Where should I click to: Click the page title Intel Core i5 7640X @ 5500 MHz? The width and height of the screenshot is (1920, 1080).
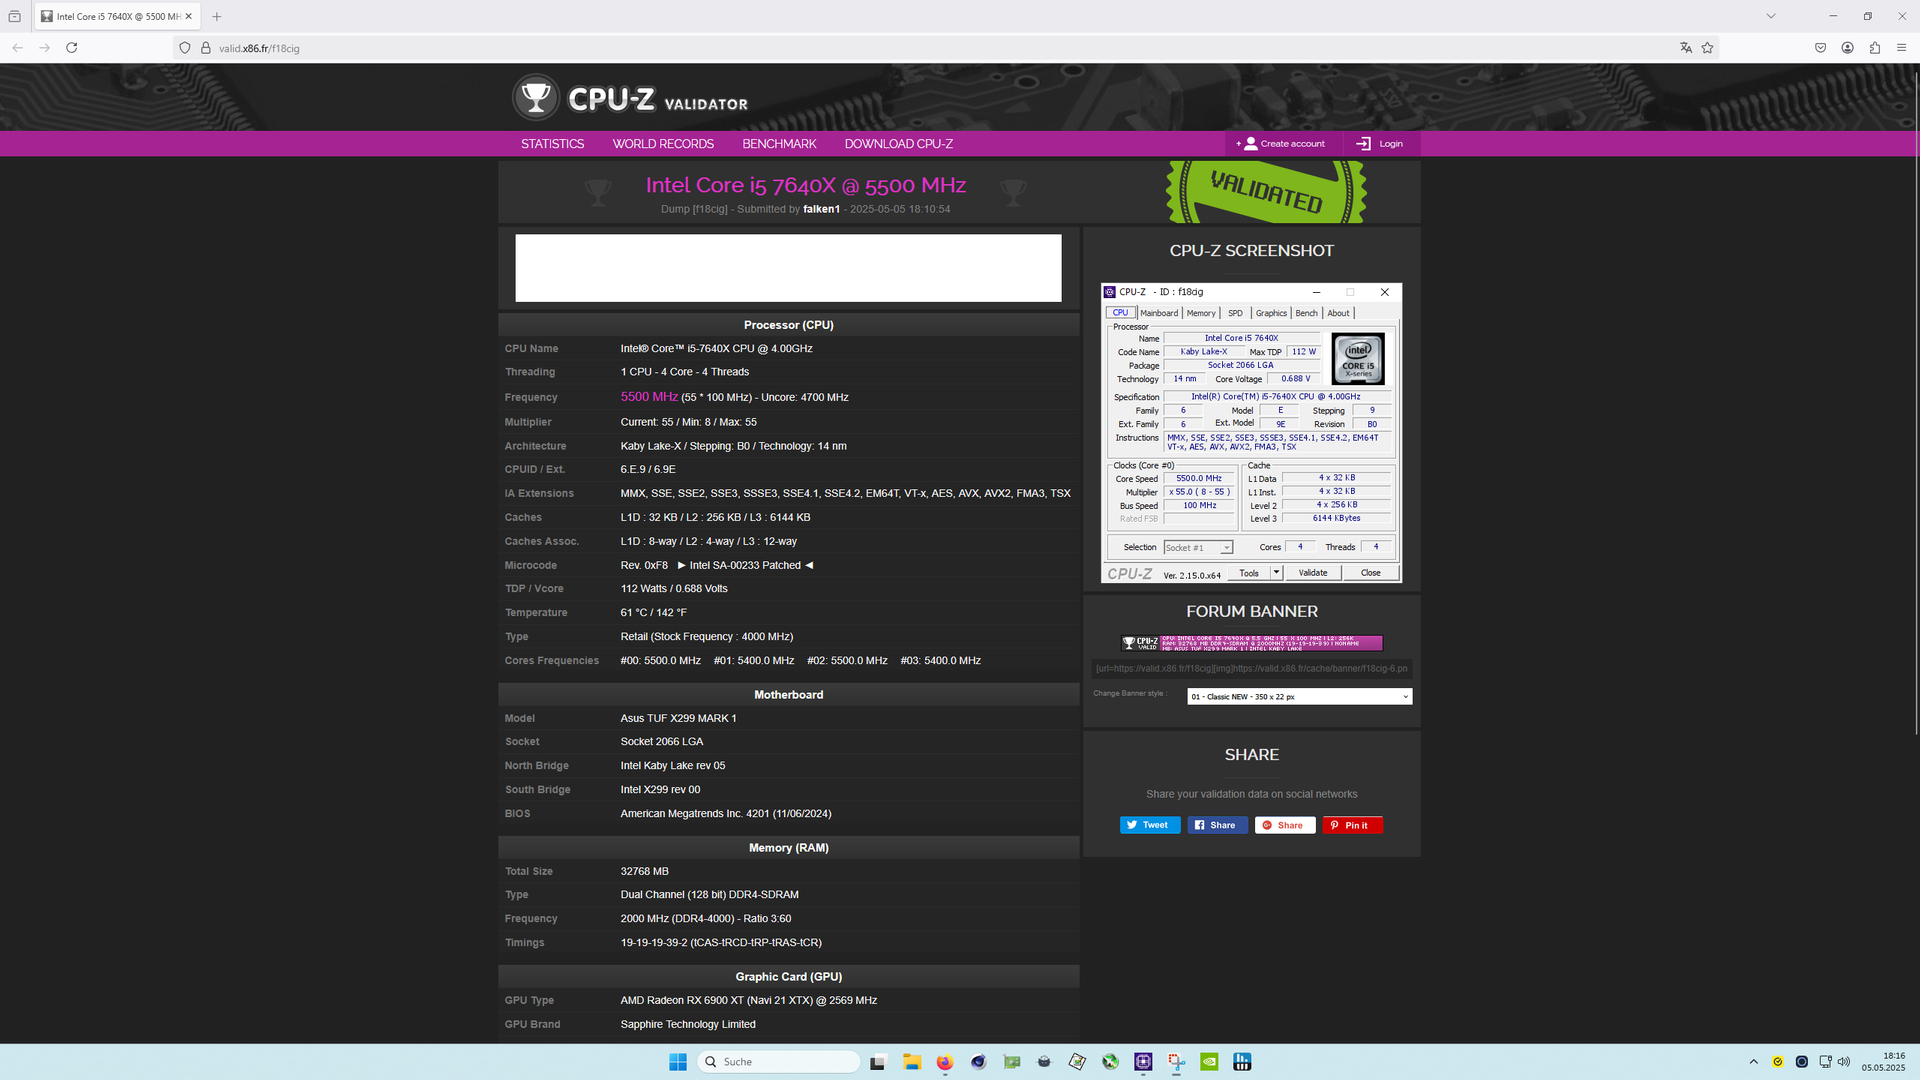(805, 185)
